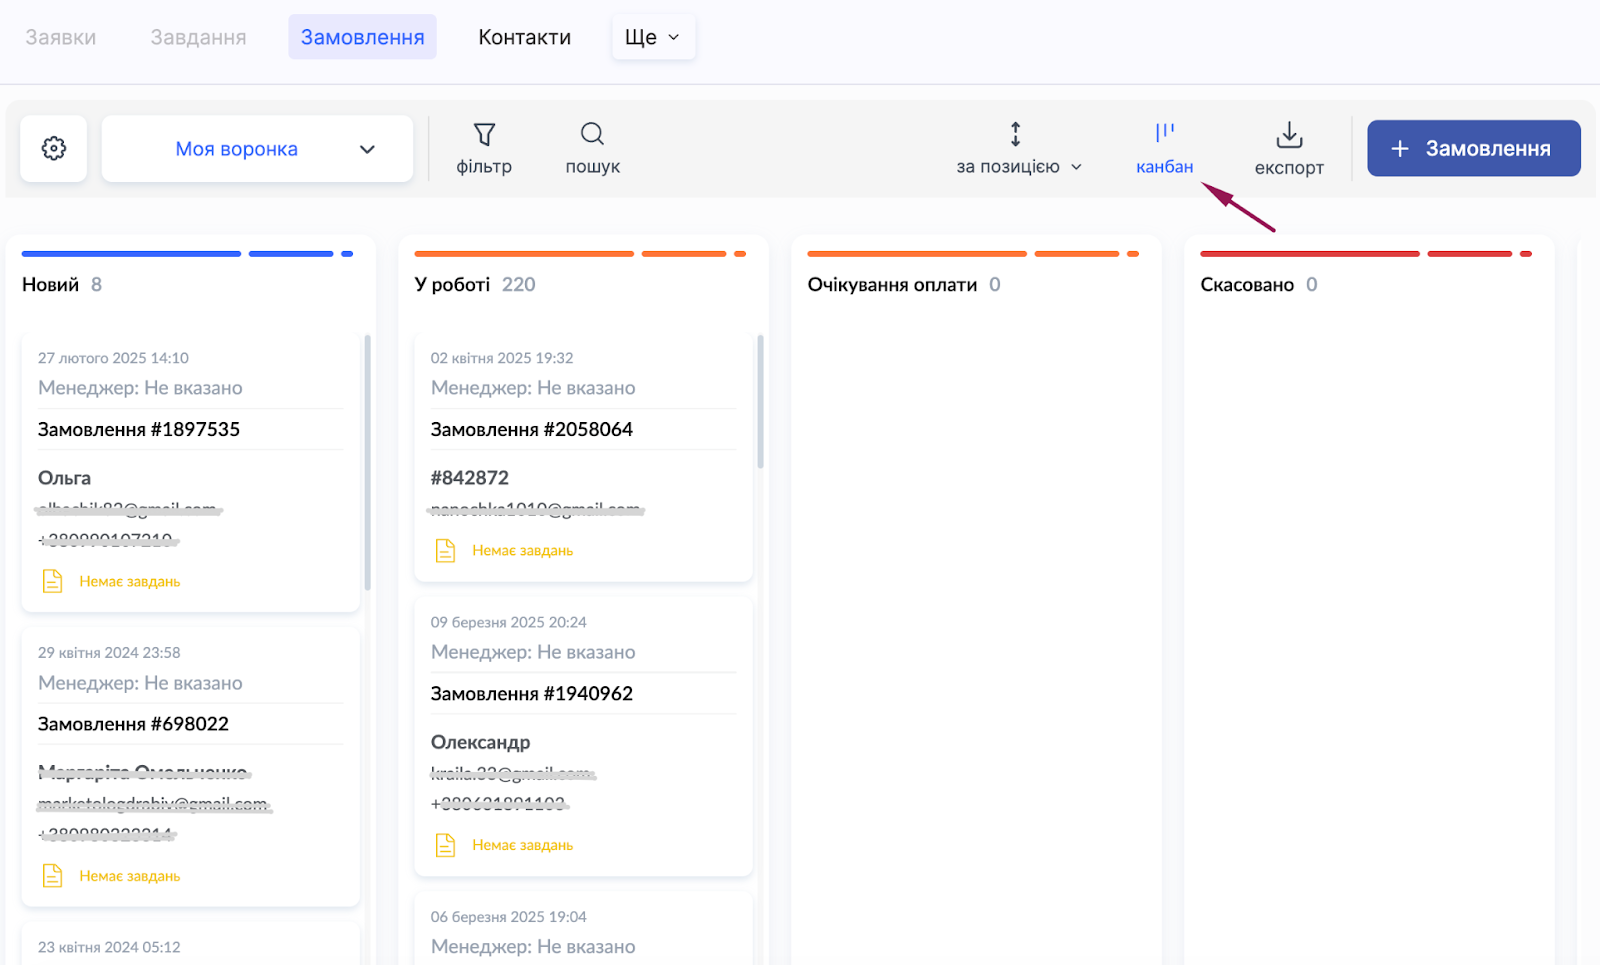Click 'Немає завдань' link on order #1897535
1600x965 pixels.
pyautogui.click(x=130, y=581)
